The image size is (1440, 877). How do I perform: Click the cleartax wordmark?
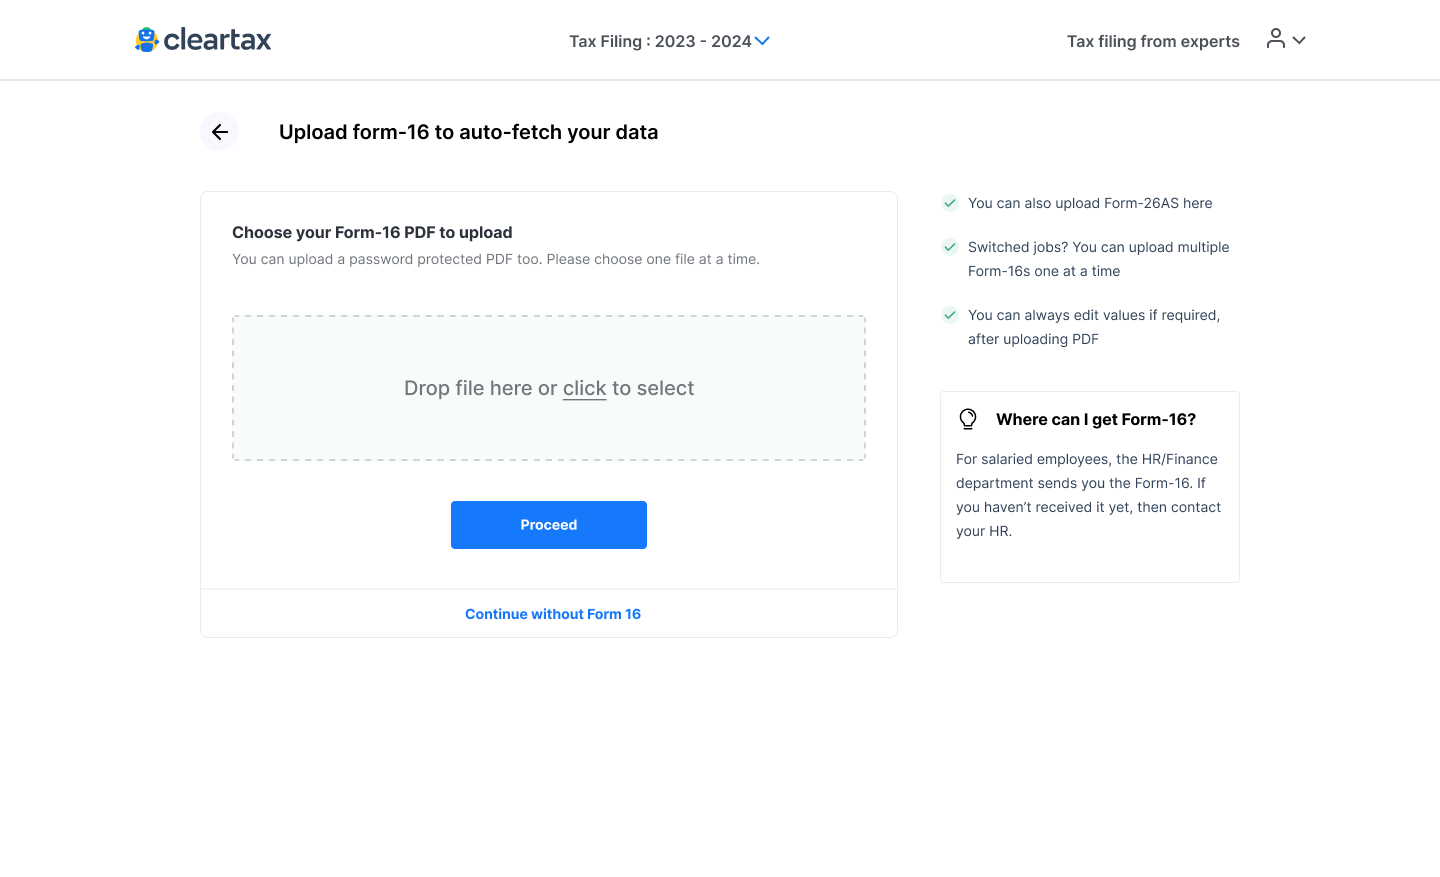pyautogui.click(x=217, y=40)
